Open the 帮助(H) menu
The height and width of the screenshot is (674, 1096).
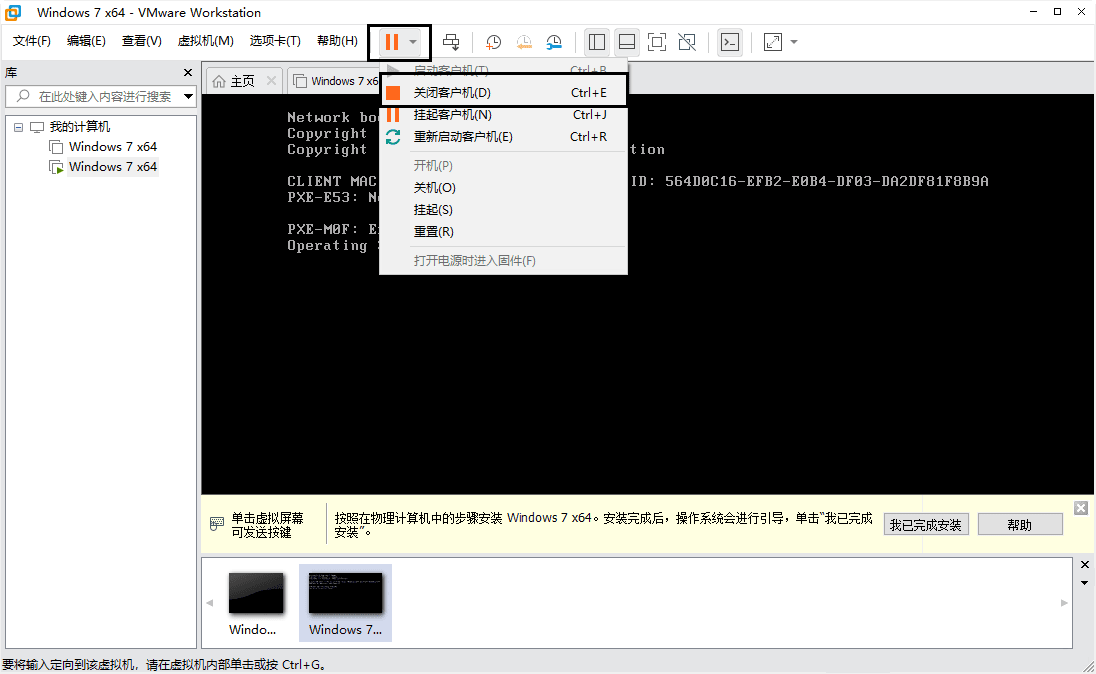[x=337, y=41]
